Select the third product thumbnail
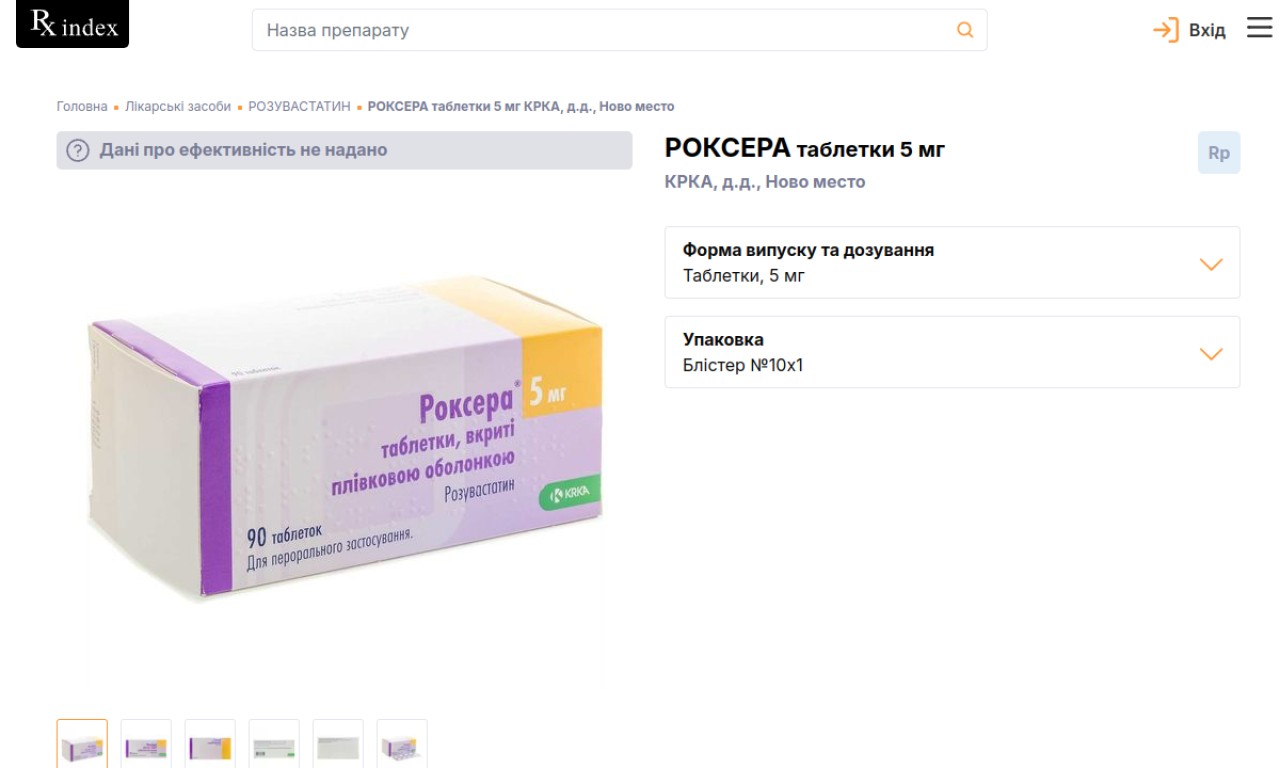The height and width of the screenshot is (768, 1280). point(210,745)
